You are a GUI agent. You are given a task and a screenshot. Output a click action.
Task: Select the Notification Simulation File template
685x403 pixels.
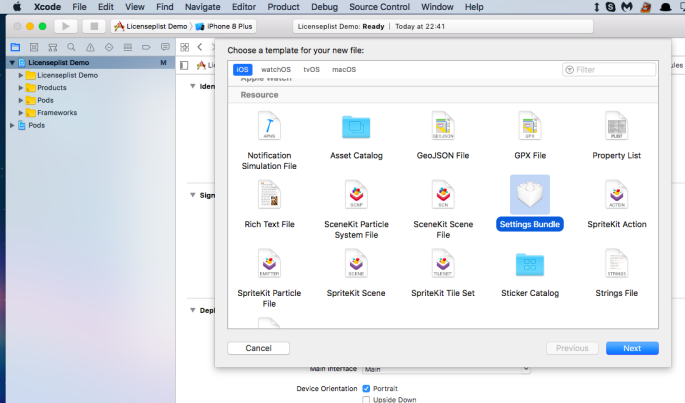pos(269,141)
